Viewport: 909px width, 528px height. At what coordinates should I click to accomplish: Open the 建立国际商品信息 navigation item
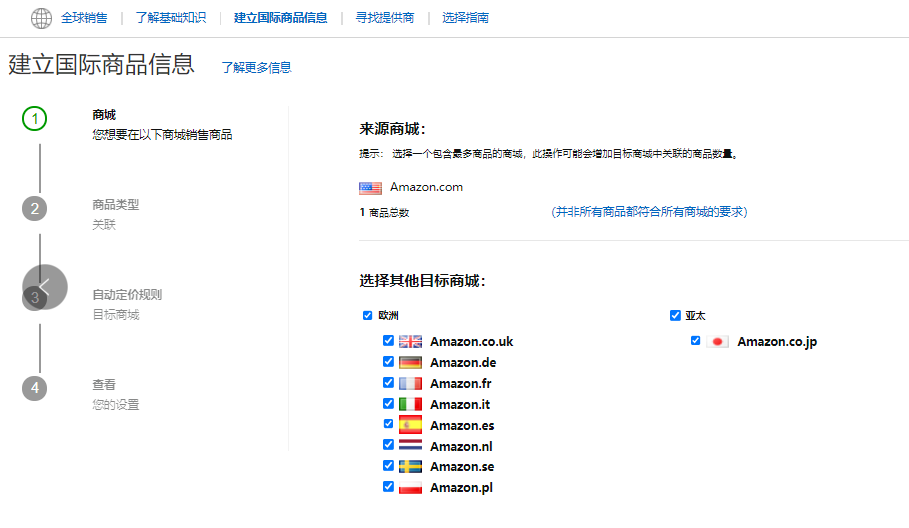pos(281,18)
